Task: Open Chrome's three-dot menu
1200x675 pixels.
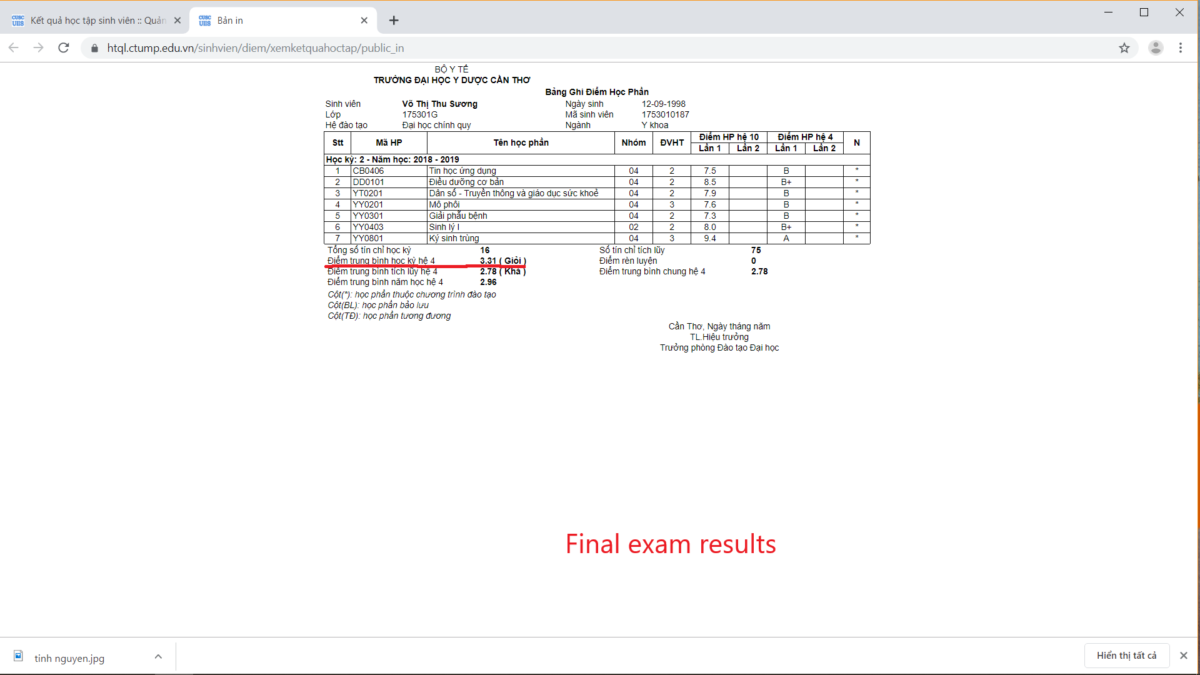Action: 1183,48
